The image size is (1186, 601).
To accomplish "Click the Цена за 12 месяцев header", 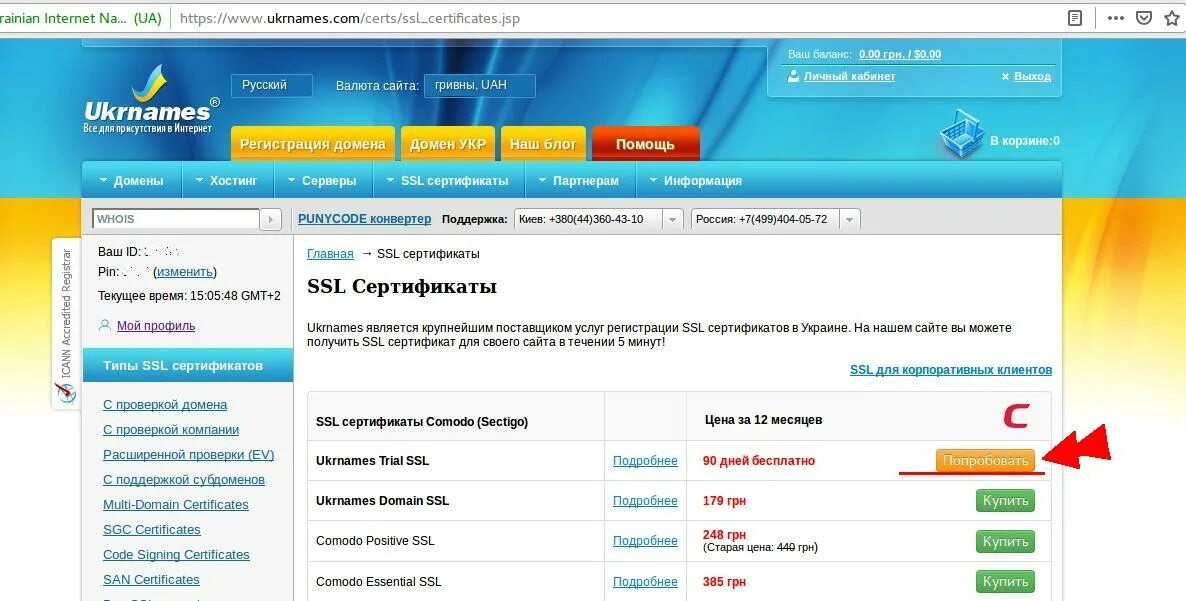I will (x=763, y=420).
